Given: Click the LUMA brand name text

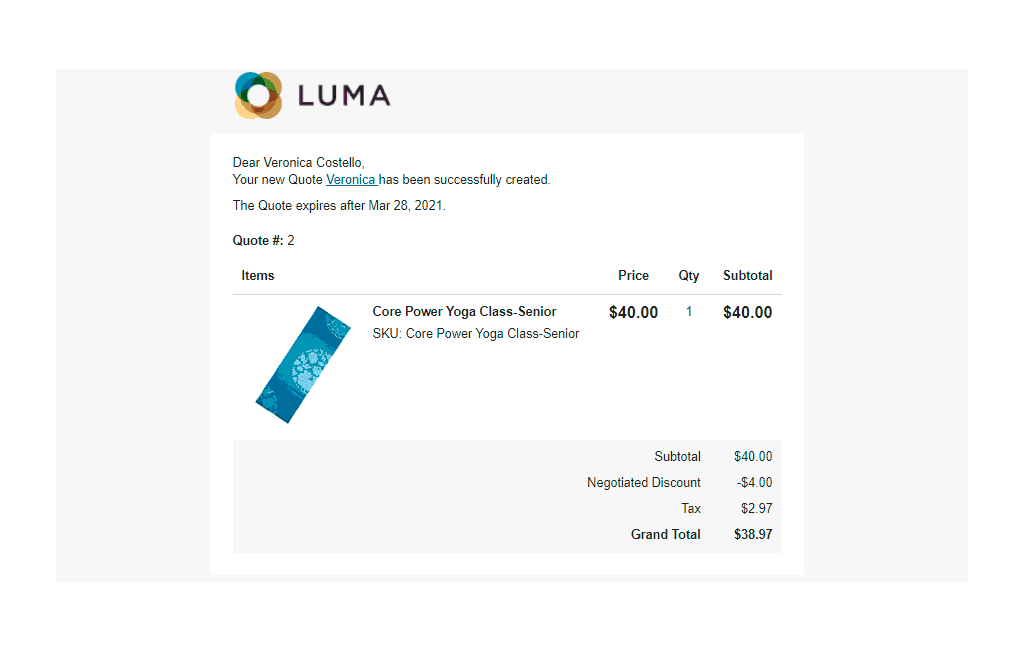Looking at the screenshot, I should [344, 96].
